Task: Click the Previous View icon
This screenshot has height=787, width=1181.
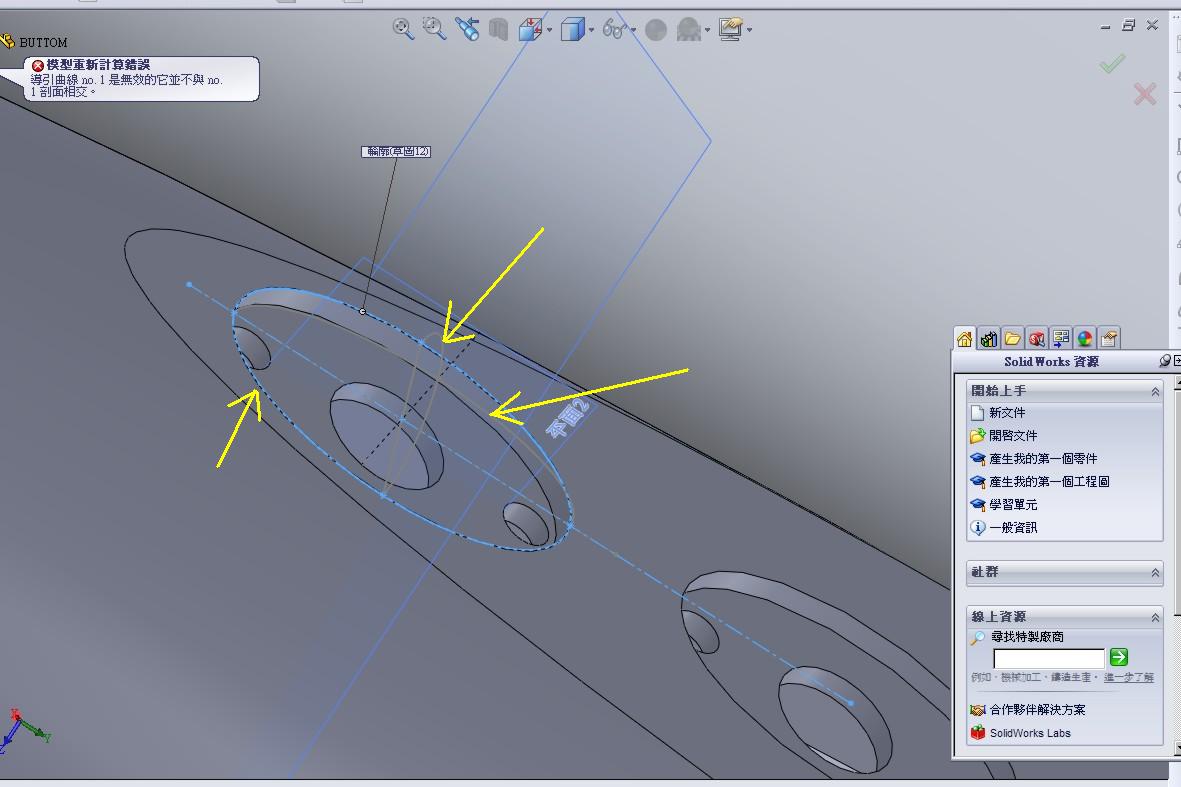Action: click(467, 29)
